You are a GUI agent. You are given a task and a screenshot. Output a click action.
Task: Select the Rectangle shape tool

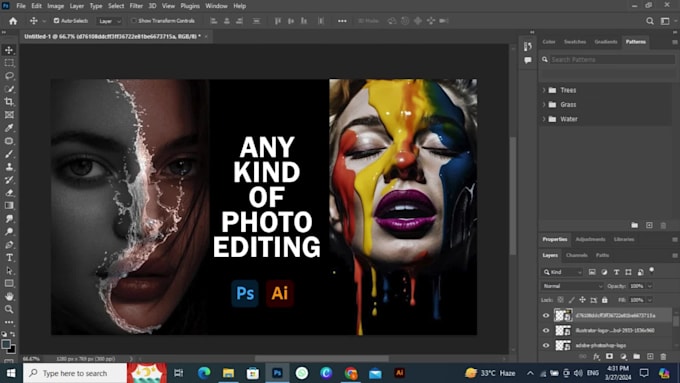click(x=9, y=284)
